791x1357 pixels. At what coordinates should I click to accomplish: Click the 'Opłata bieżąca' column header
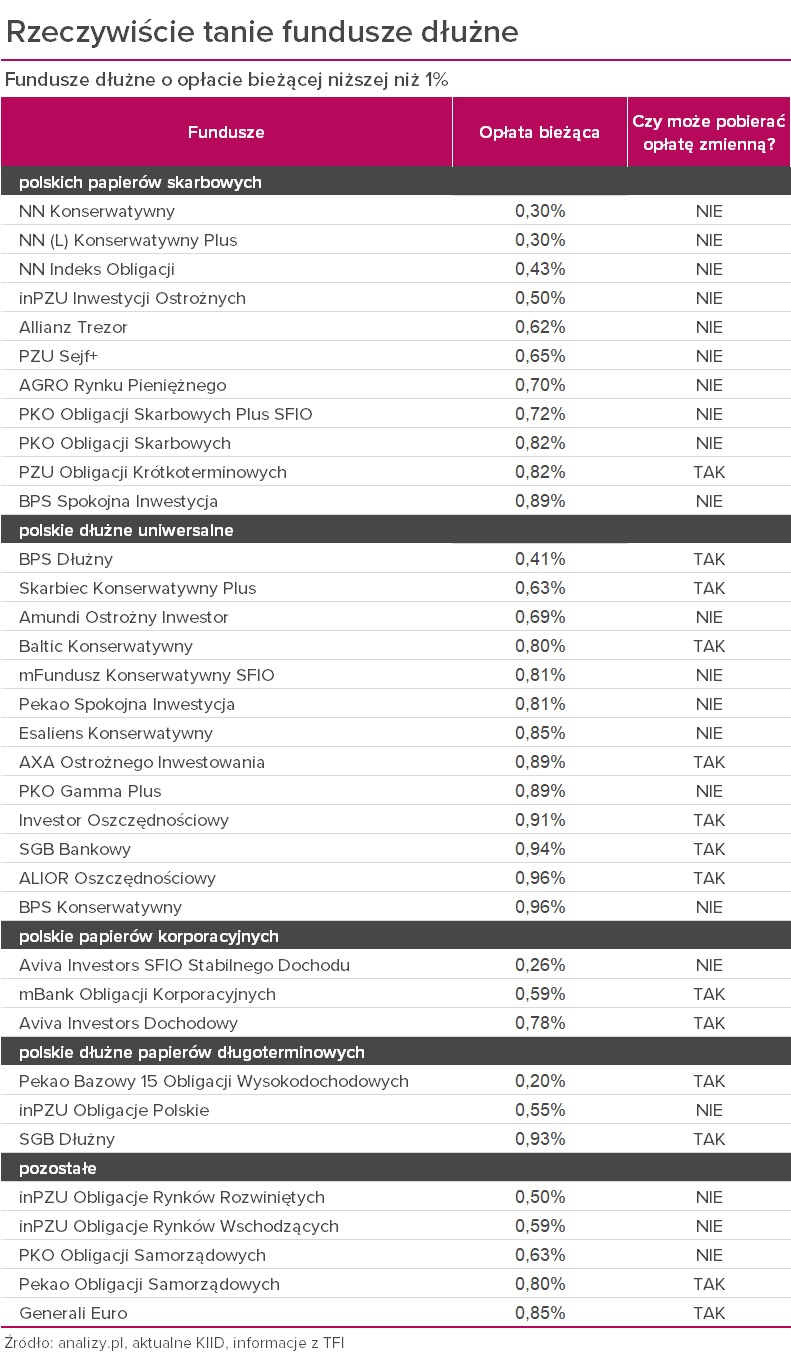539,132
